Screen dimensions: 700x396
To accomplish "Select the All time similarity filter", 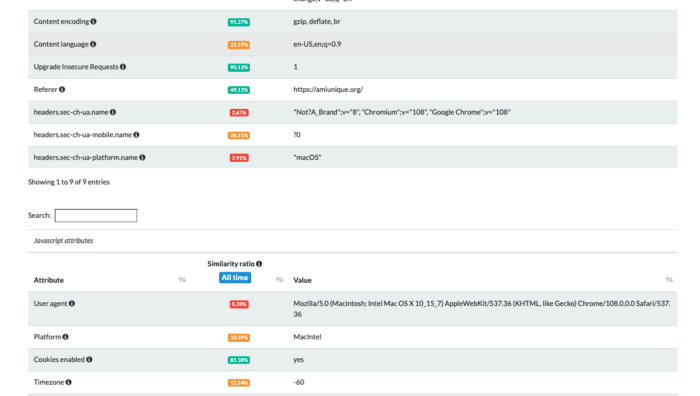I will coord(235,278).
